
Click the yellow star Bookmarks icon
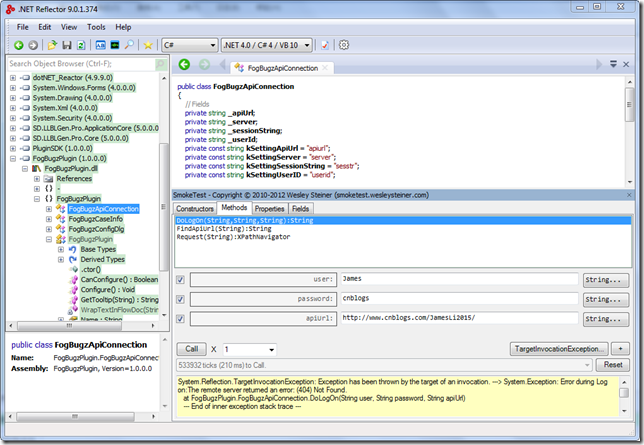click(x=148, y=45)
